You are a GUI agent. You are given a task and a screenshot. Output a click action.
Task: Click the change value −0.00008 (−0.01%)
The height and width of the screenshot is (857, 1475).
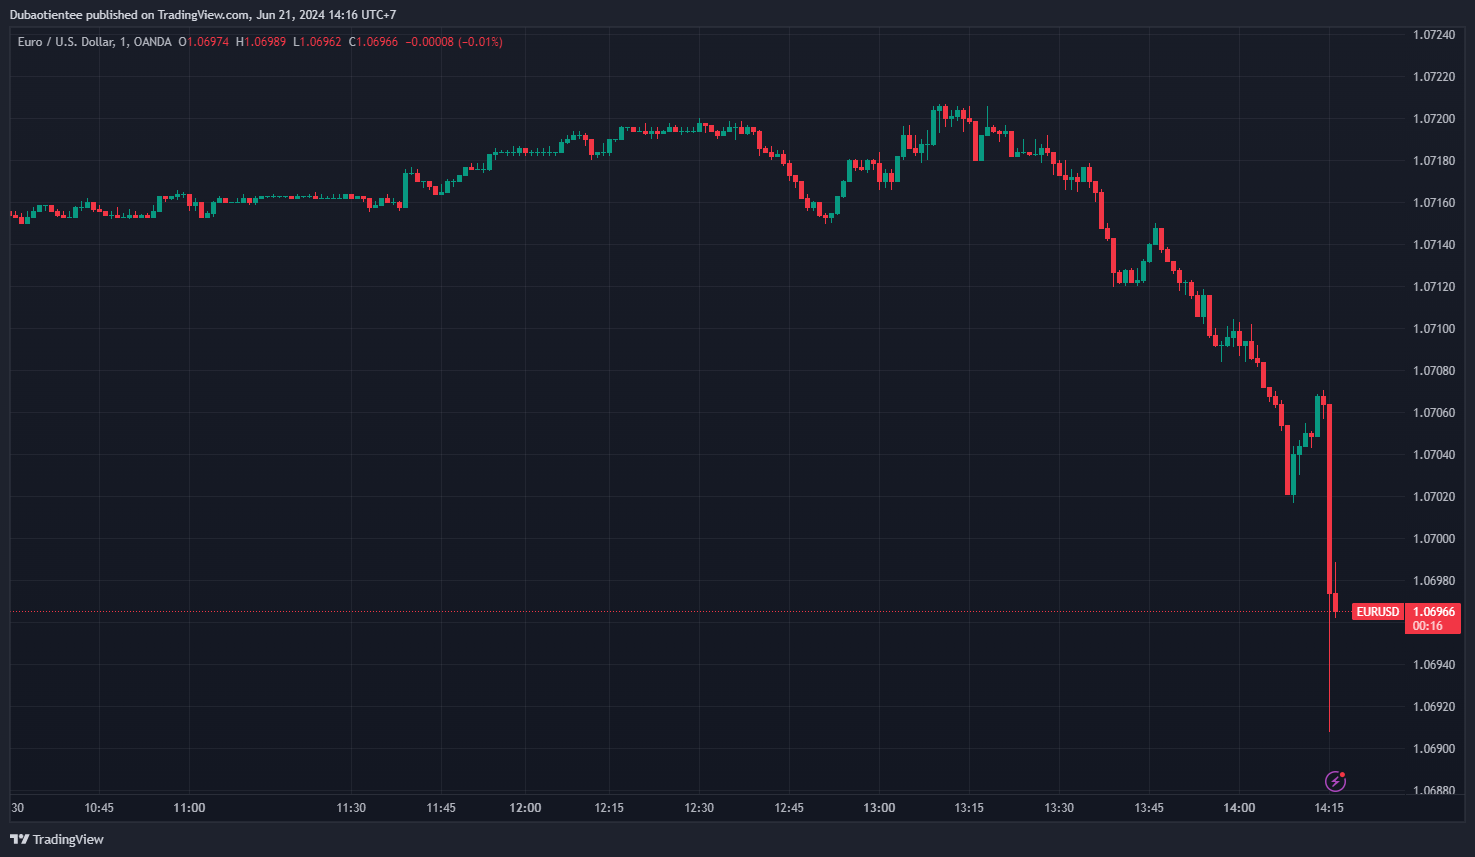pyautogui.click(x=454, y=42)
